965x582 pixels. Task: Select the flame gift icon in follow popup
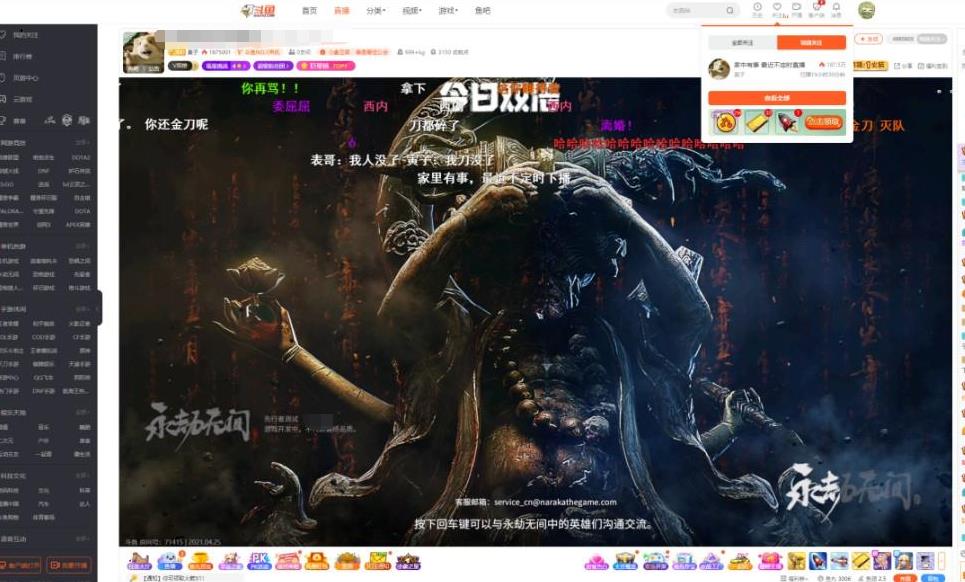click(724, 122)
